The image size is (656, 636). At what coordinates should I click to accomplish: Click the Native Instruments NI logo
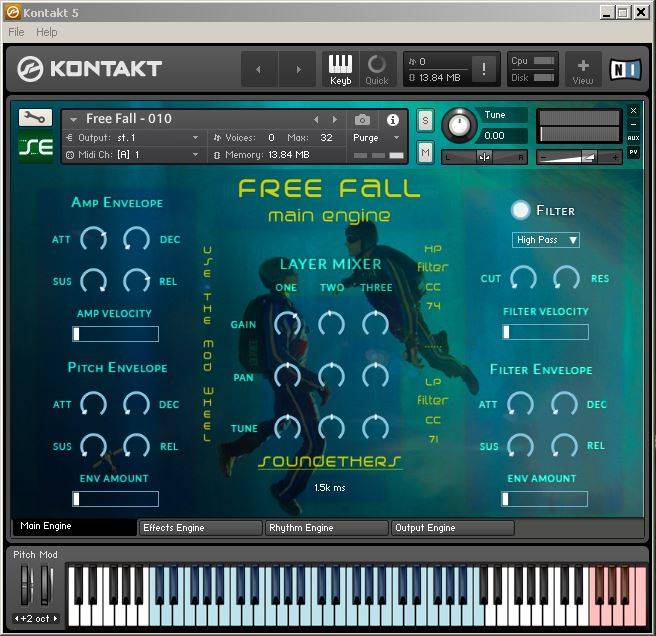point(626,68)
